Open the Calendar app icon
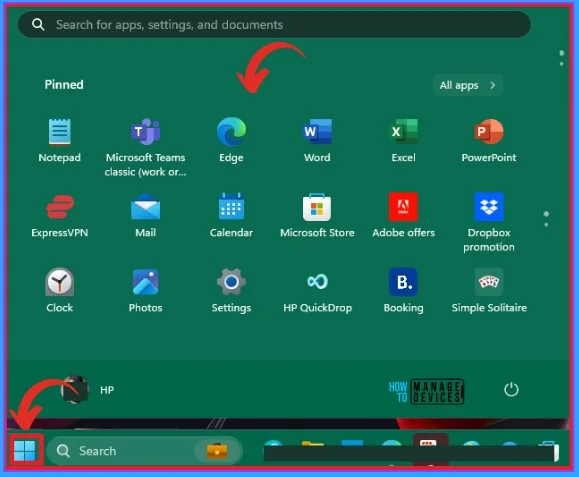 [232, 207]
